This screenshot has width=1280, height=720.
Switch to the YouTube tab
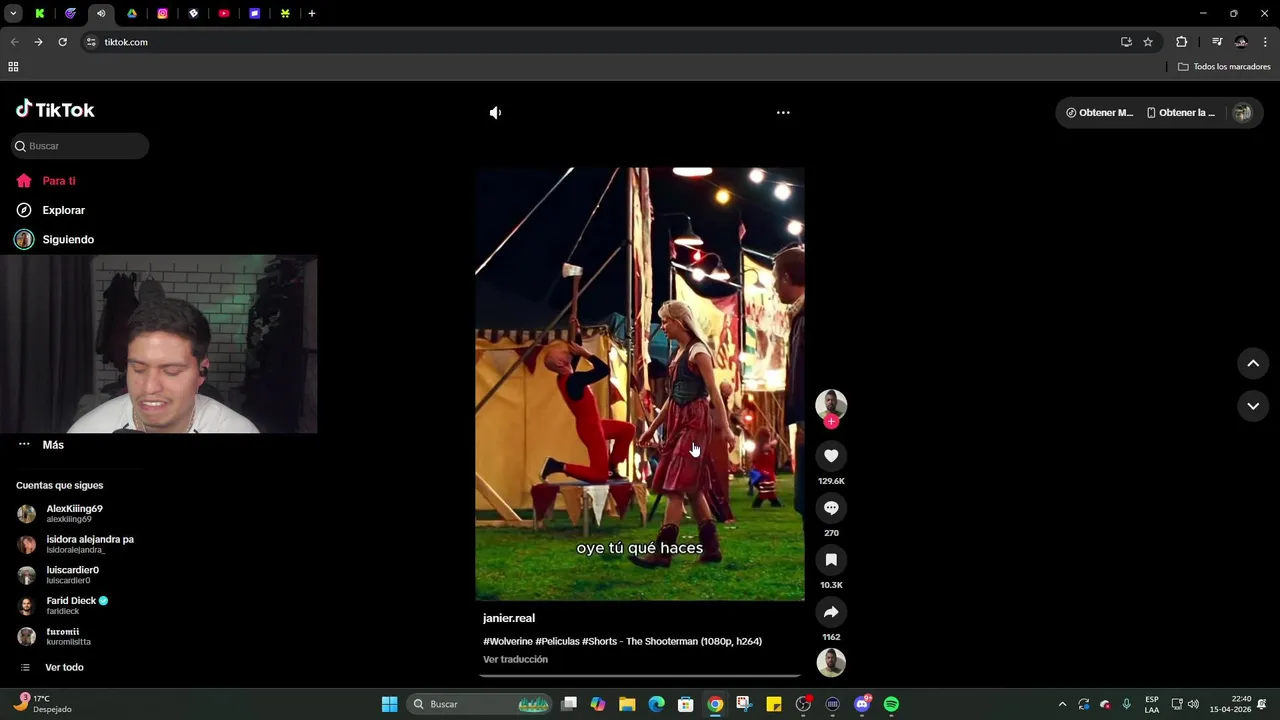click(x=224, y=14)
